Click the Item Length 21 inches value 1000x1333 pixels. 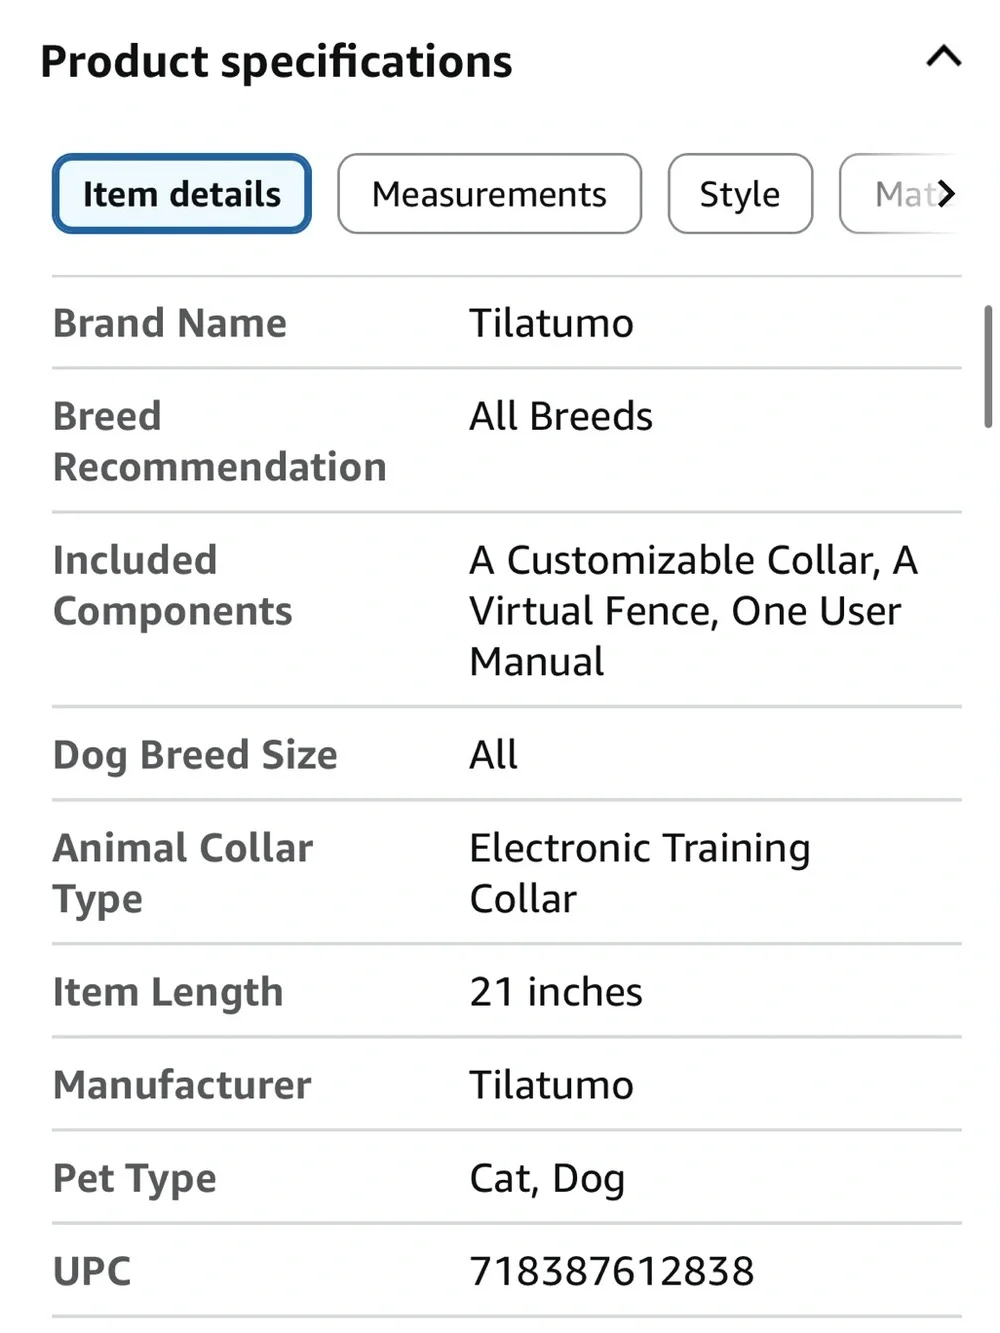click(x=556, y=992)
